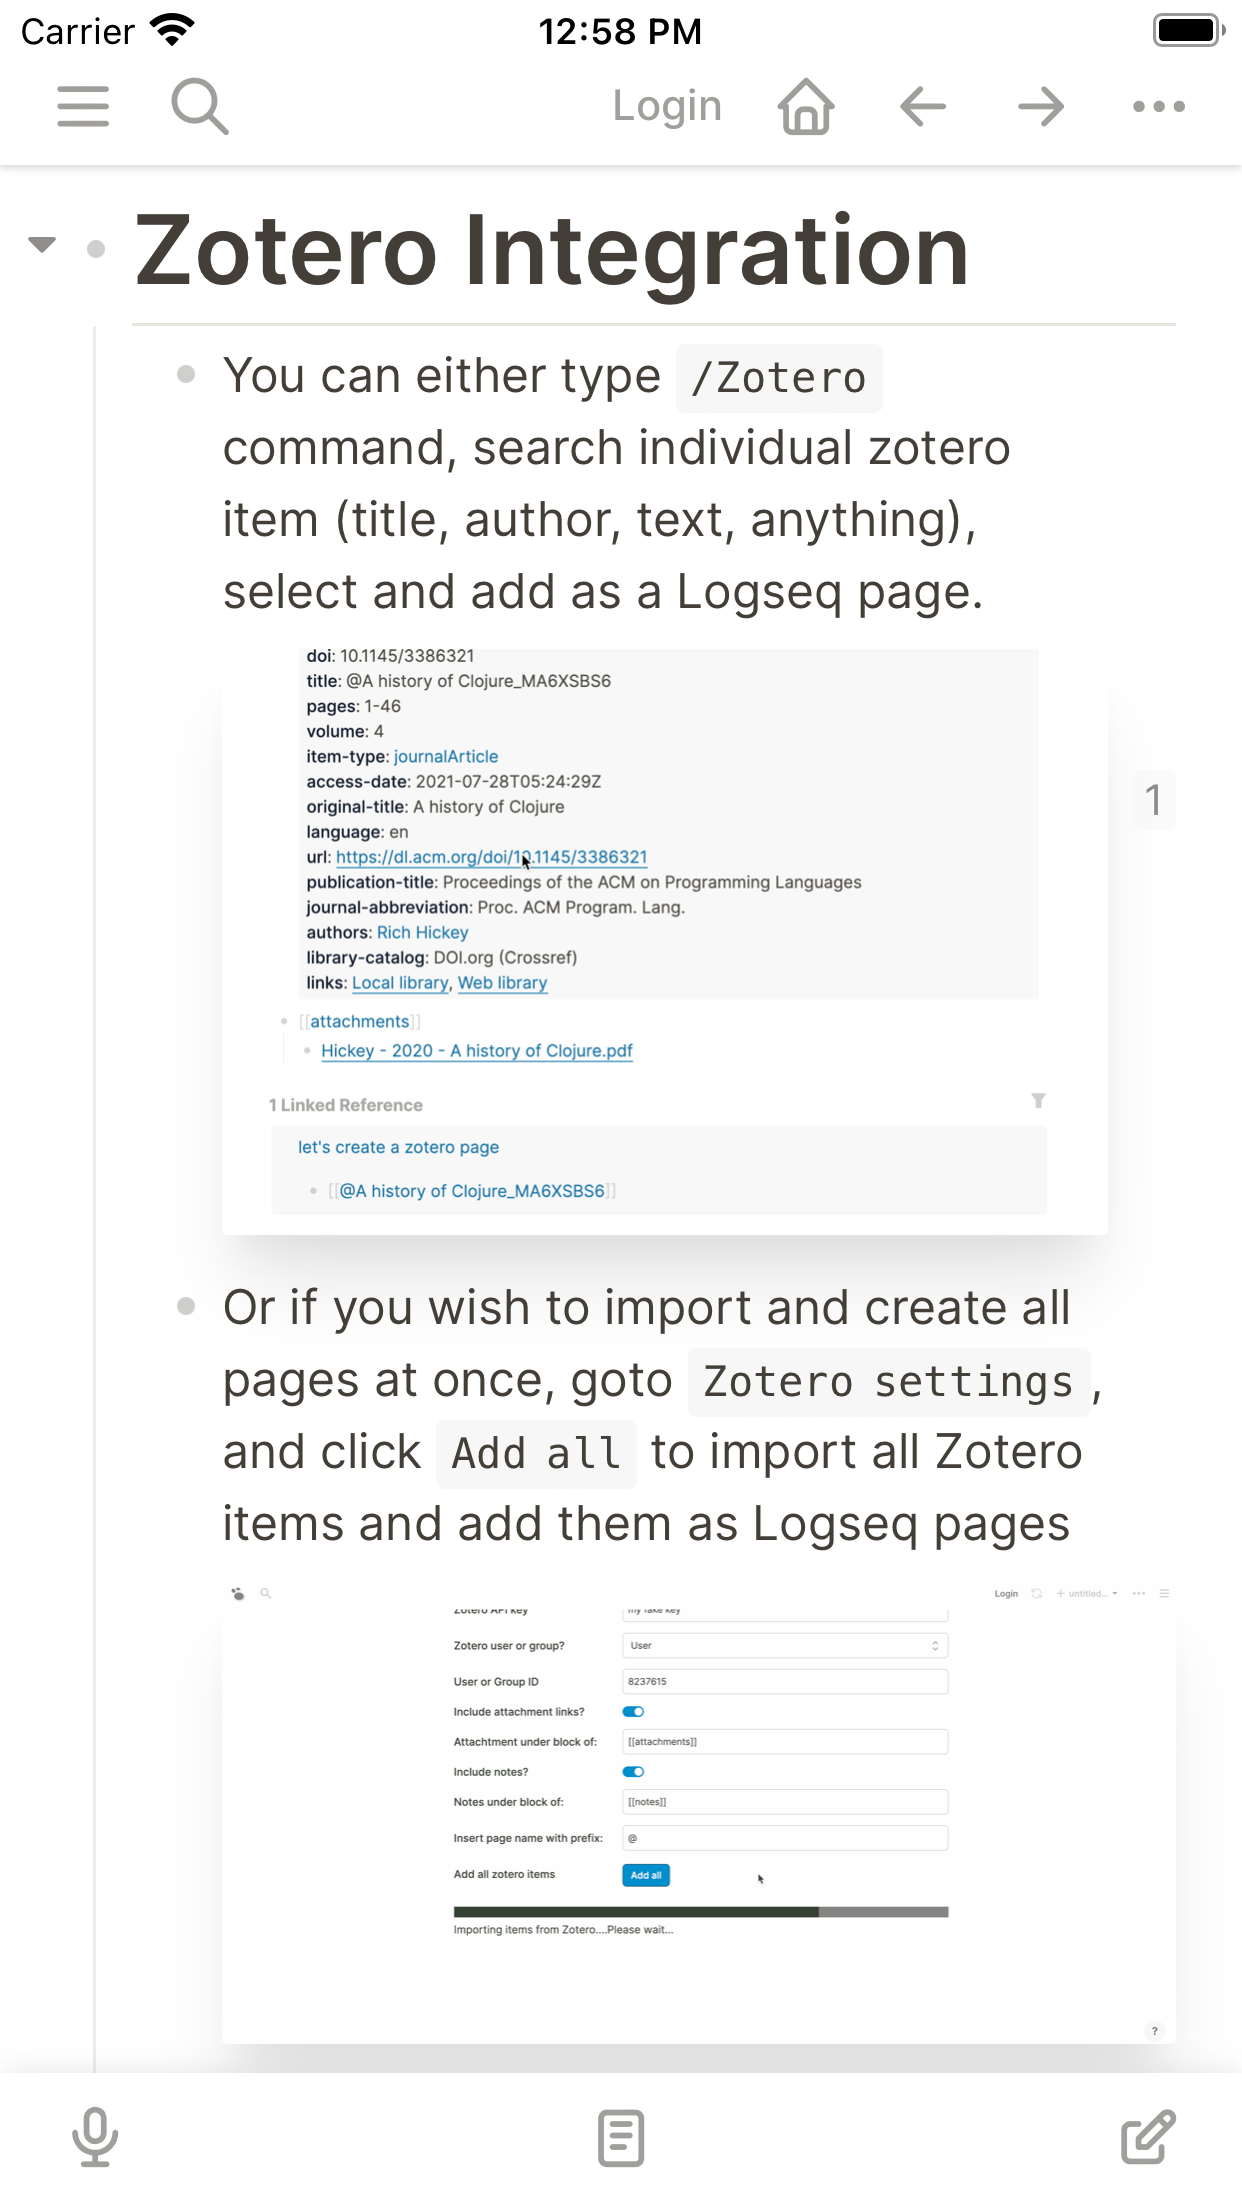1242x2208 pixels.
Task: Collapse the Zotero Integration heading
Action: click(x=42, y=243)
